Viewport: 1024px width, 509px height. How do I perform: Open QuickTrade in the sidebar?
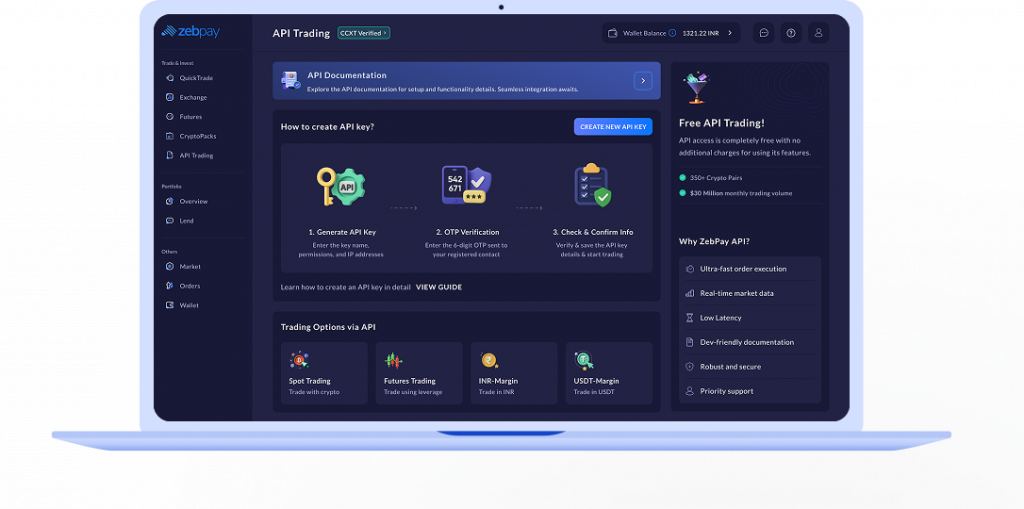coord(195,78)
